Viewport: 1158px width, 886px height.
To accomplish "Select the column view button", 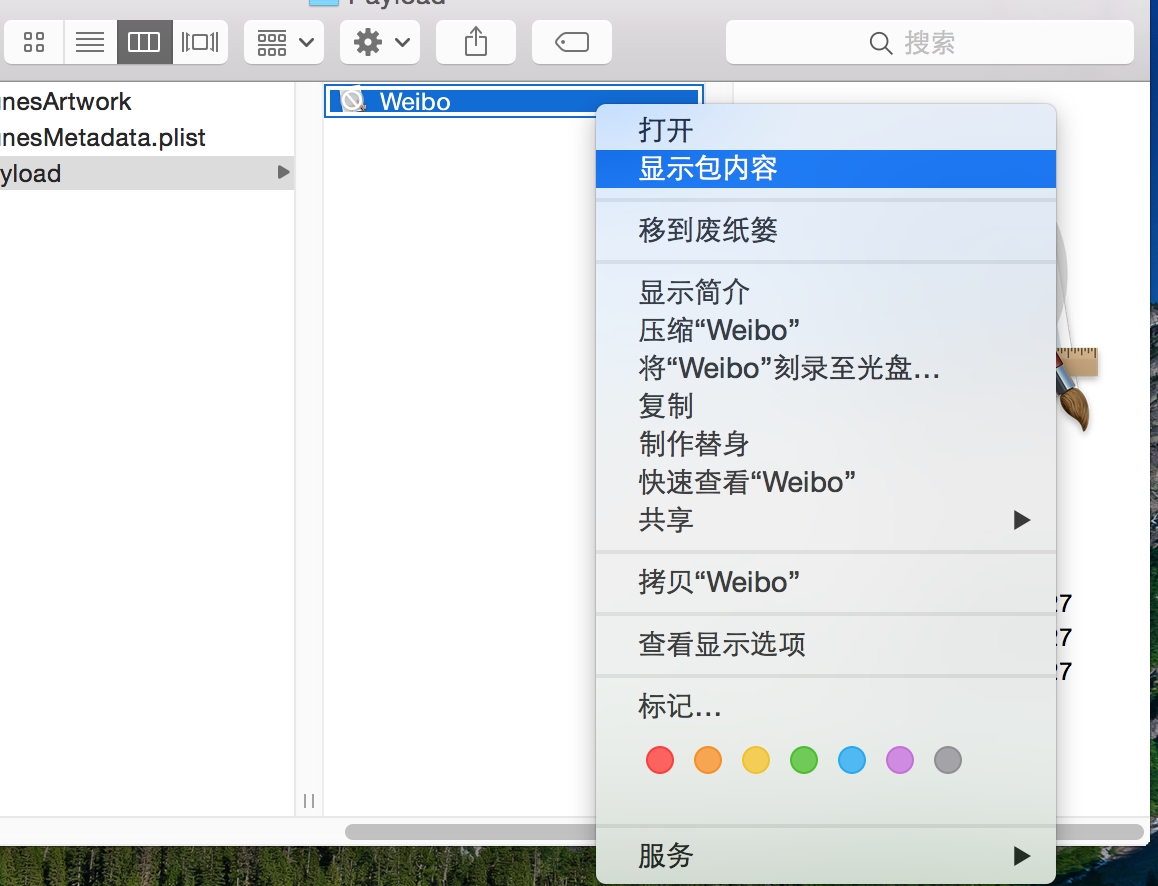I will (x=144, y=42).
